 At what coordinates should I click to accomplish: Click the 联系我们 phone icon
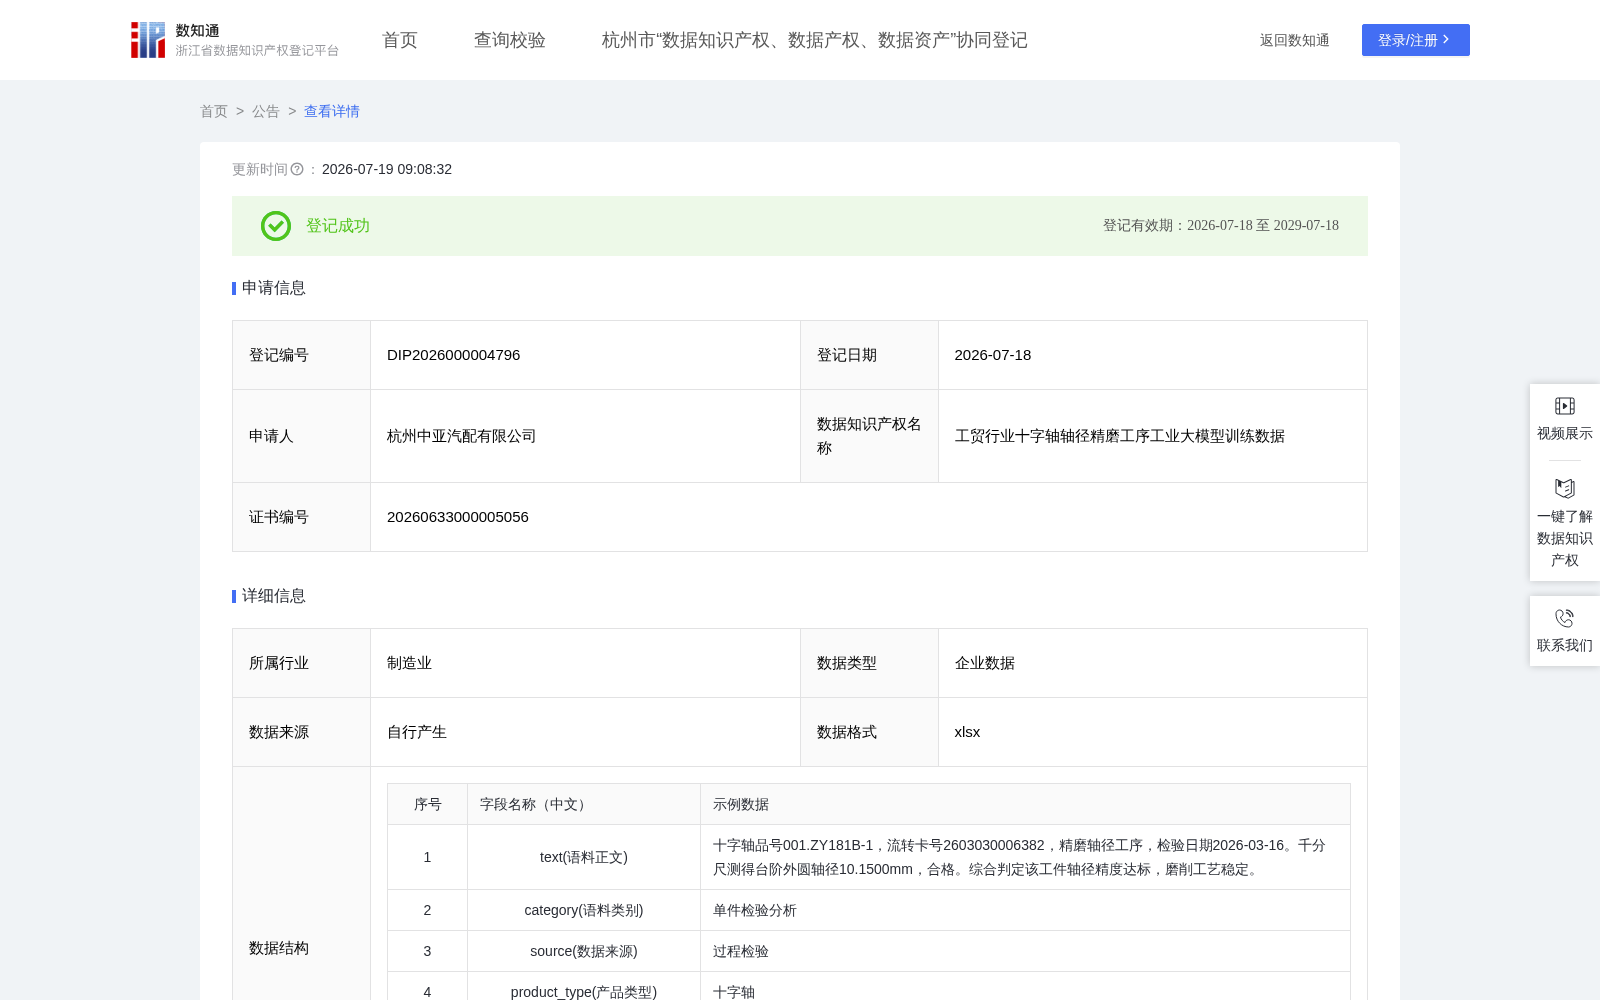[x=1565, y=618]
